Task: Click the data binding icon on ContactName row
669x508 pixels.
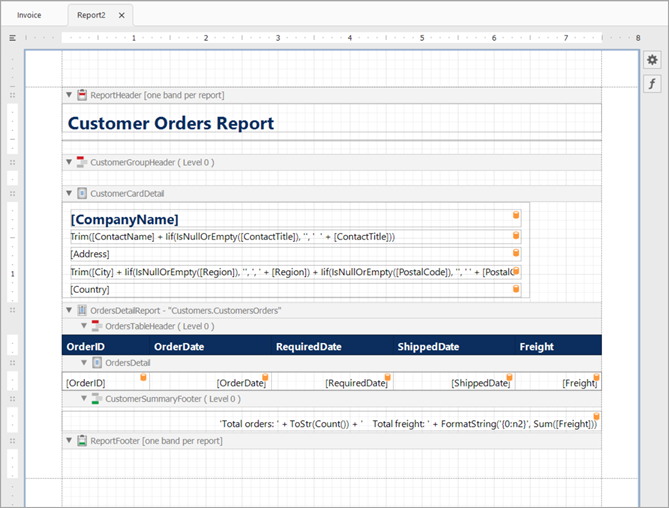Action: coord(516,235)
